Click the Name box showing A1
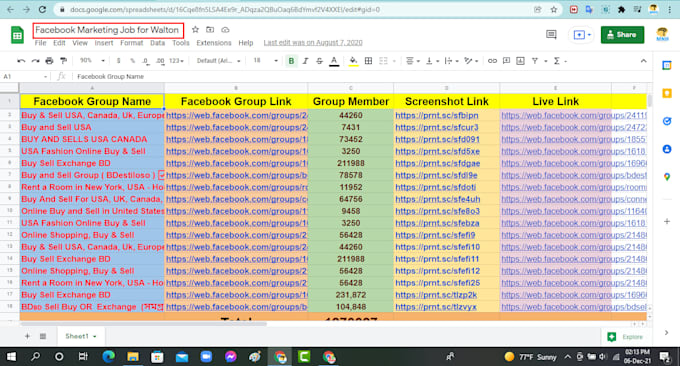Viewport: 680px width, 366px height. [25, 76]
